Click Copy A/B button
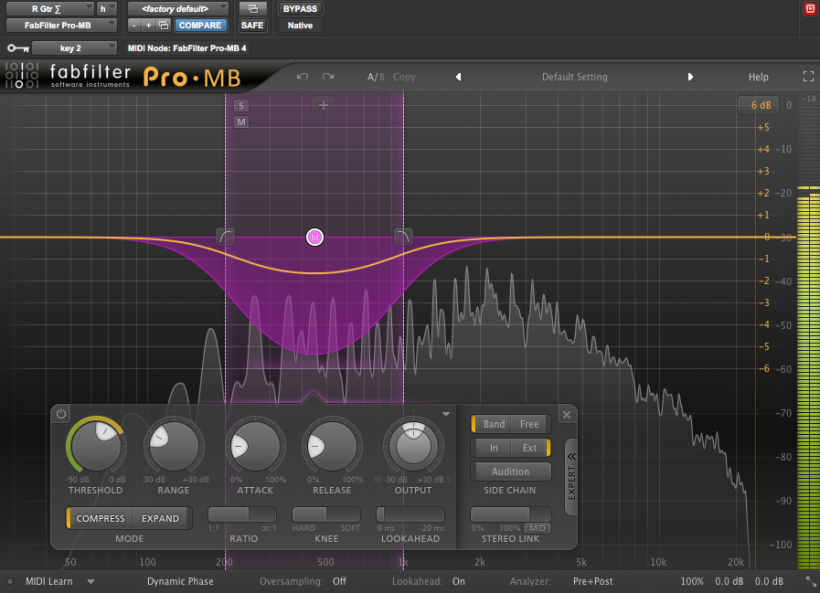Screen dimensions: 820x593 (404, 77)
